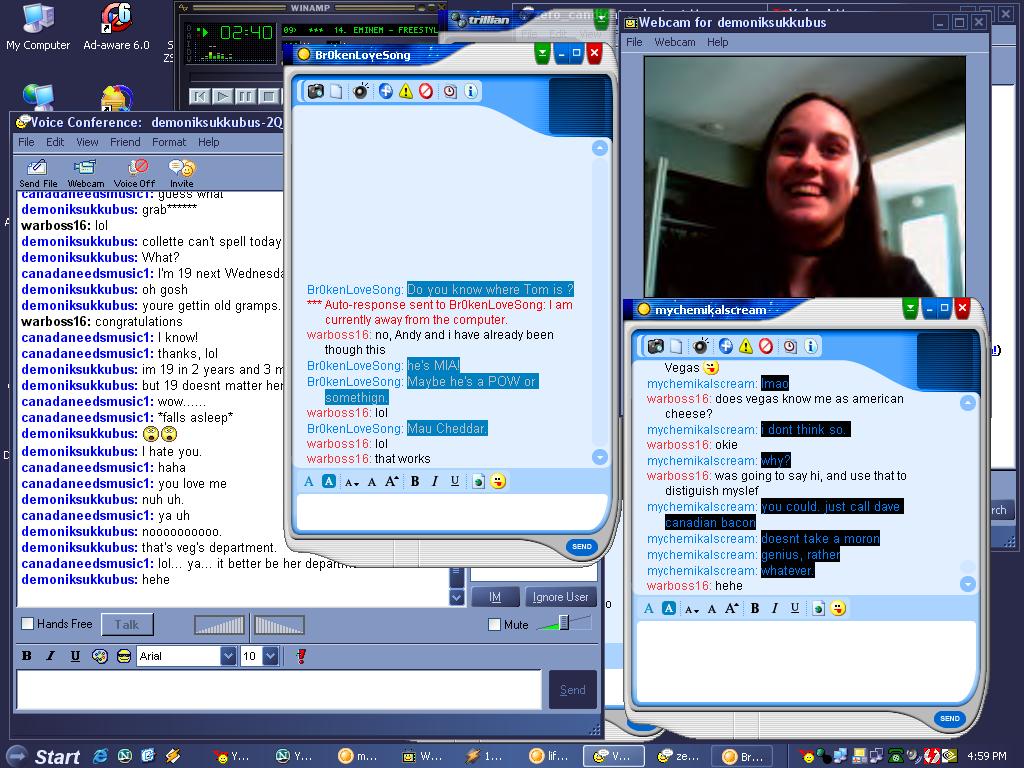
Task: Adjust the volume slider beside Mute
Action: click(x=564, y=623)
